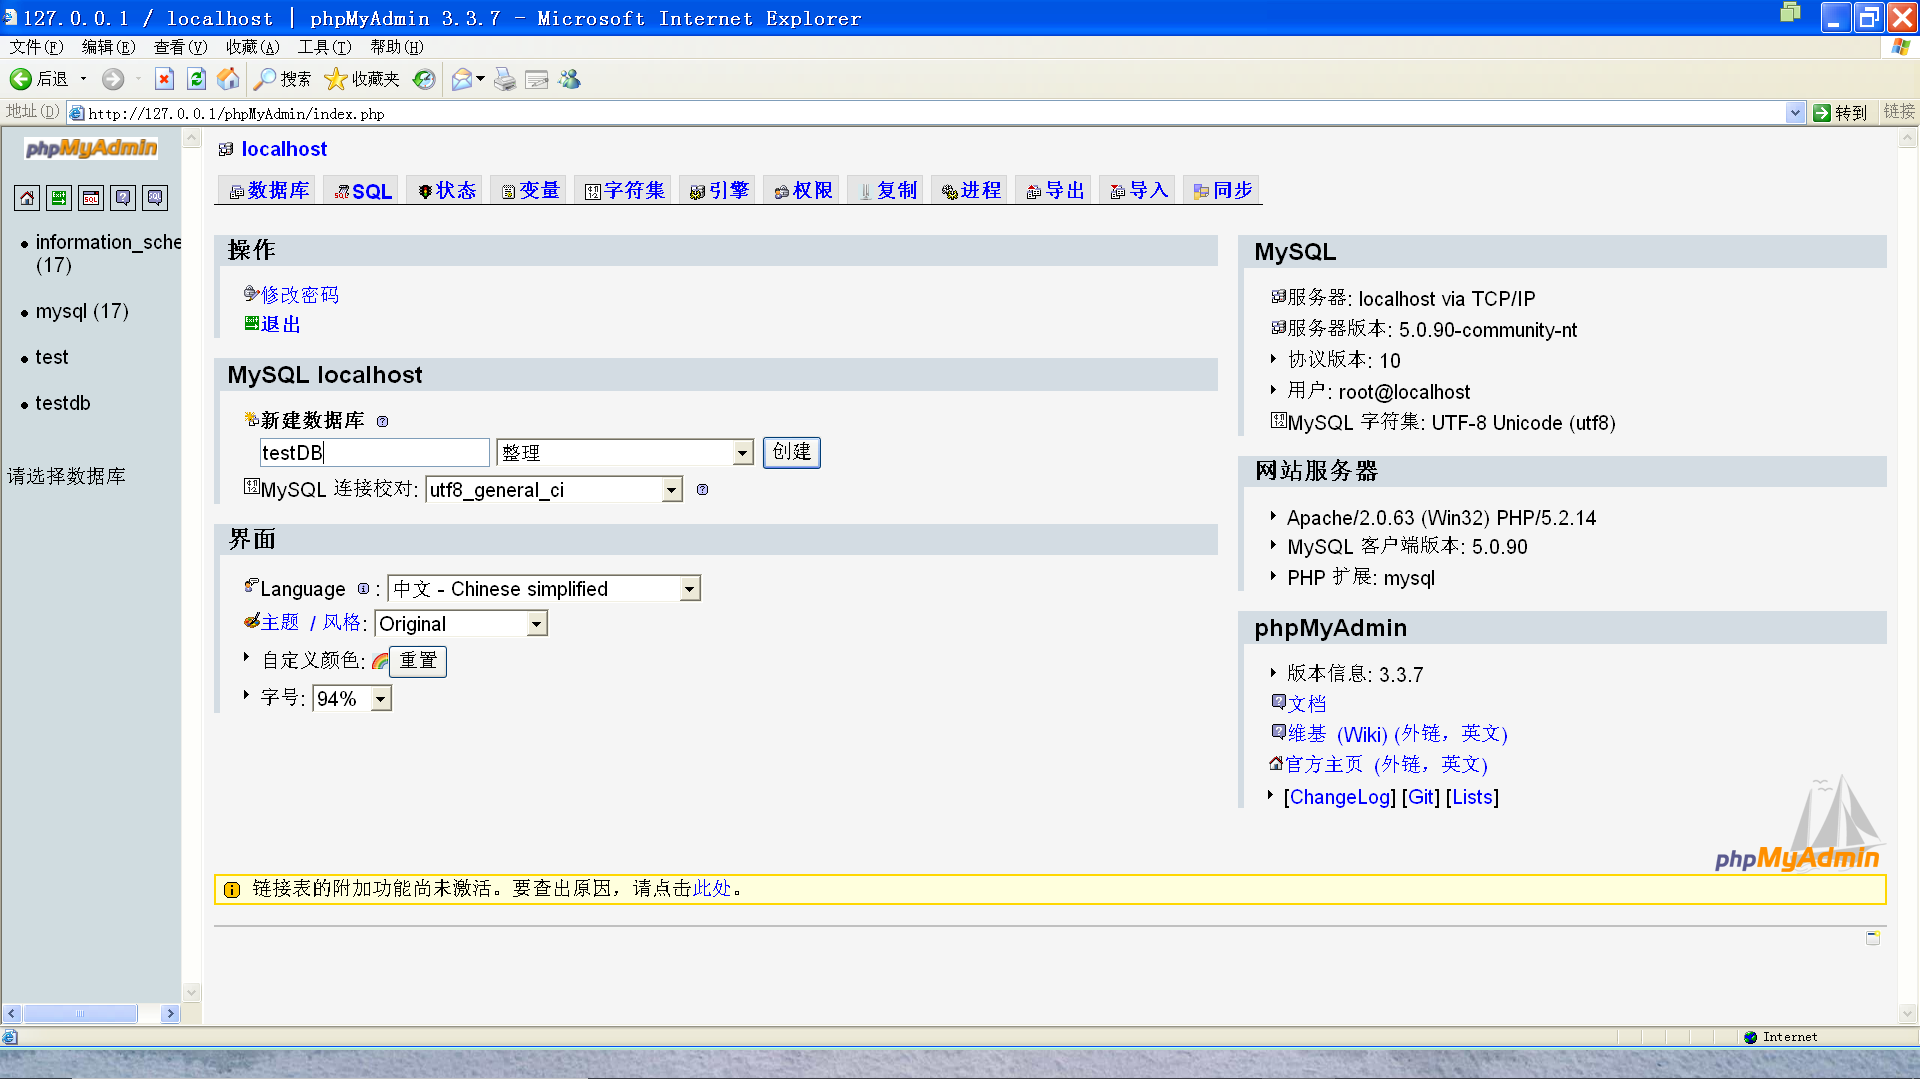This screenshot has width=1920, height=1079.
Task: Click the refresh icon in IE toolbar
Action: click(x=196, y=79)
